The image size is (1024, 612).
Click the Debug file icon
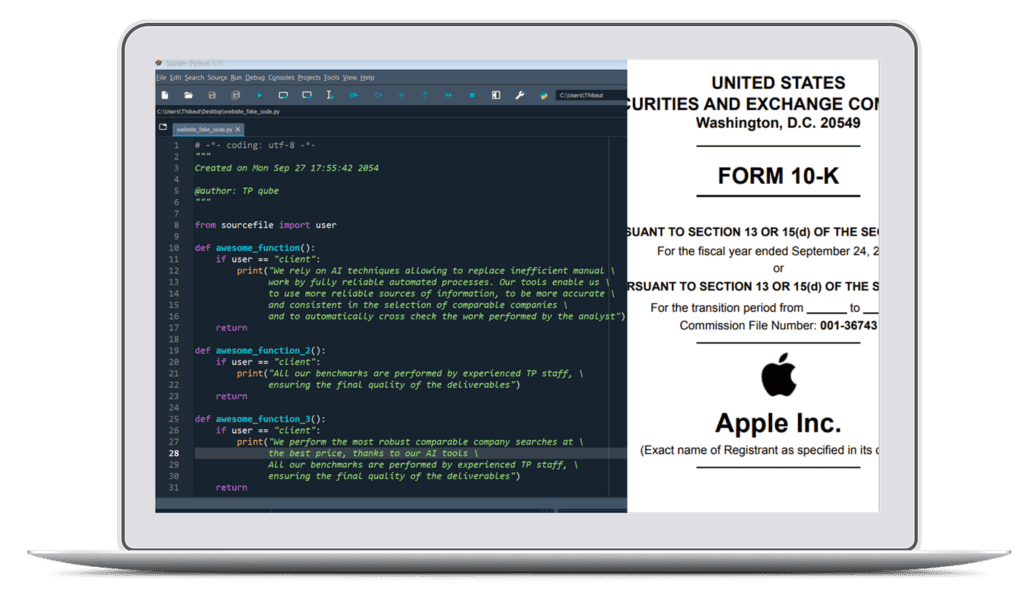click(353, 95)
